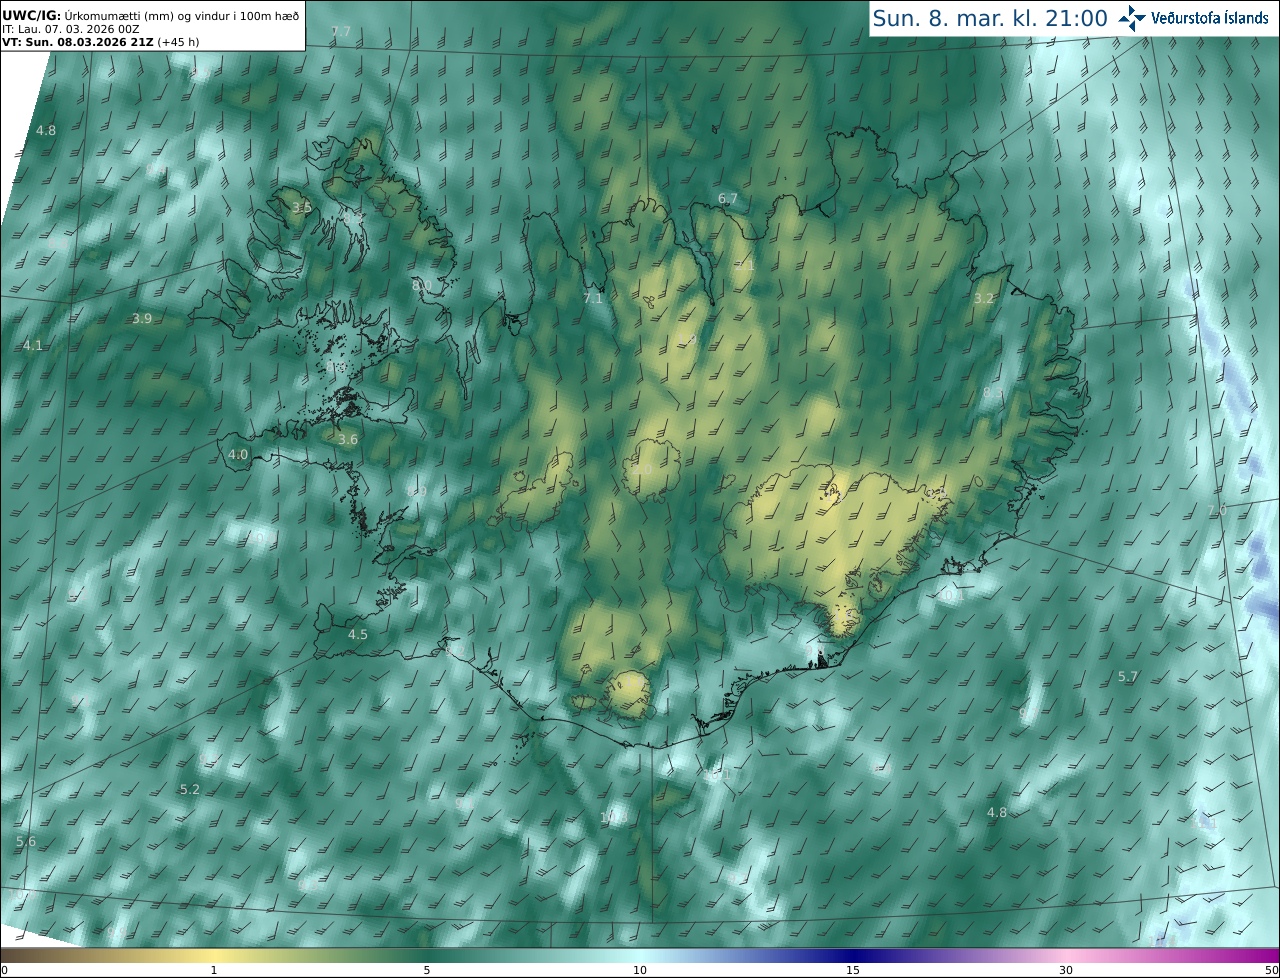Click the 4.1 value at the western edge

point(33,345)
